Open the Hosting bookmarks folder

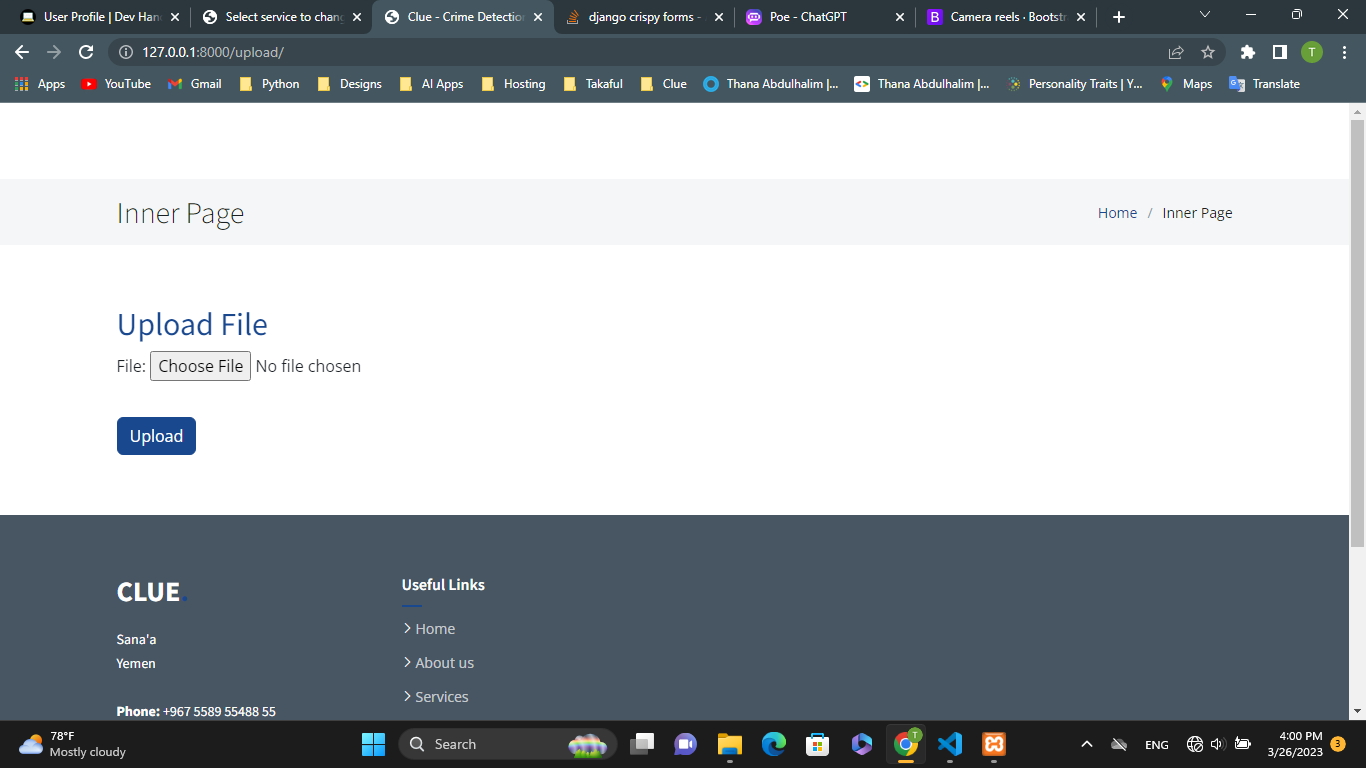(513, 84)
